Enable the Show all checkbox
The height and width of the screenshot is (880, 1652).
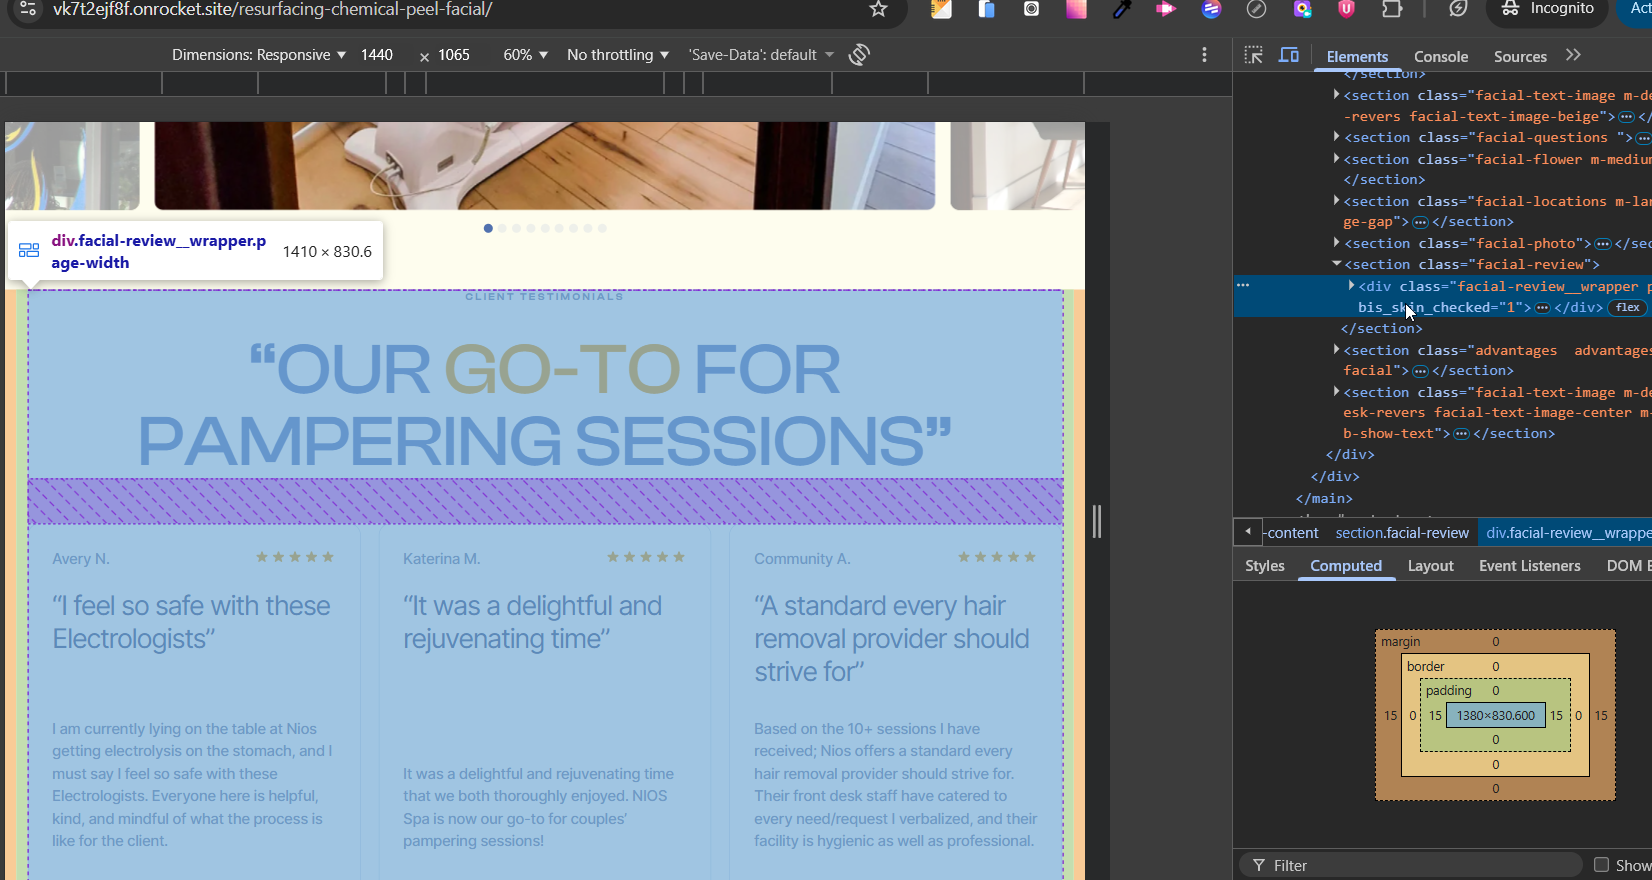tap(1601, 865)
